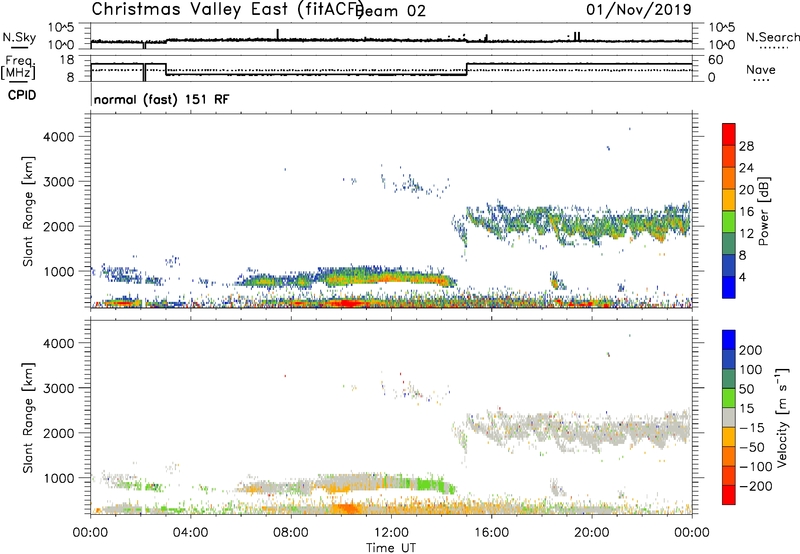This screenshot has width=800, height=554.
Task: Click the power panel 'Slant Range [km]' axis label
Action: 28,211
